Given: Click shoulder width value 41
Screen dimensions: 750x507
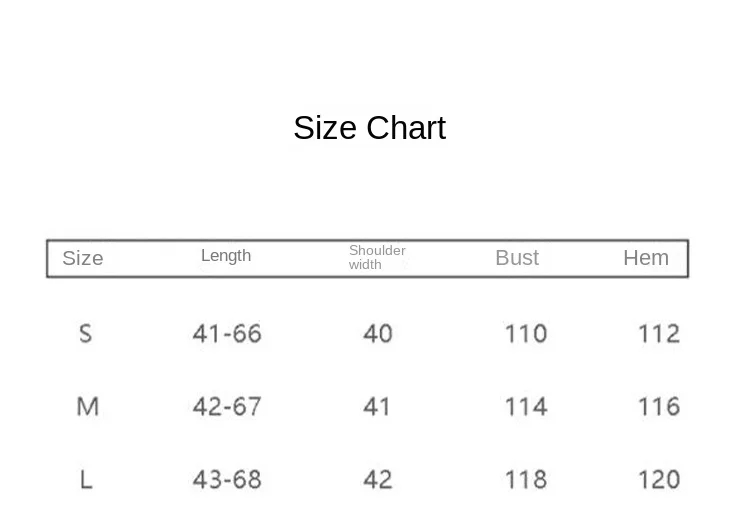Looking at the screenshot, I should (377, 407).
